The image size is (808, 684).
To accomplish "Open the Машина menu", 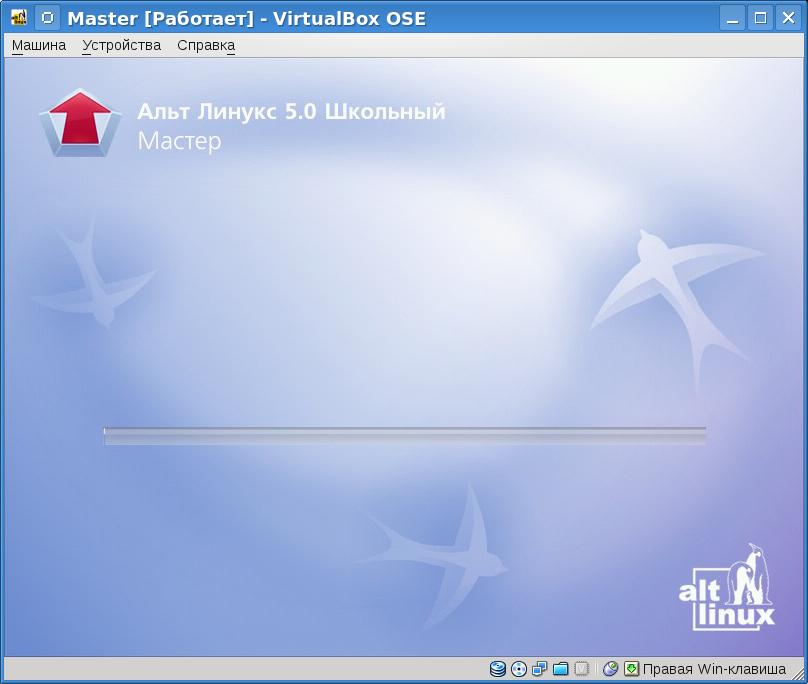I will tap(39, 45).
